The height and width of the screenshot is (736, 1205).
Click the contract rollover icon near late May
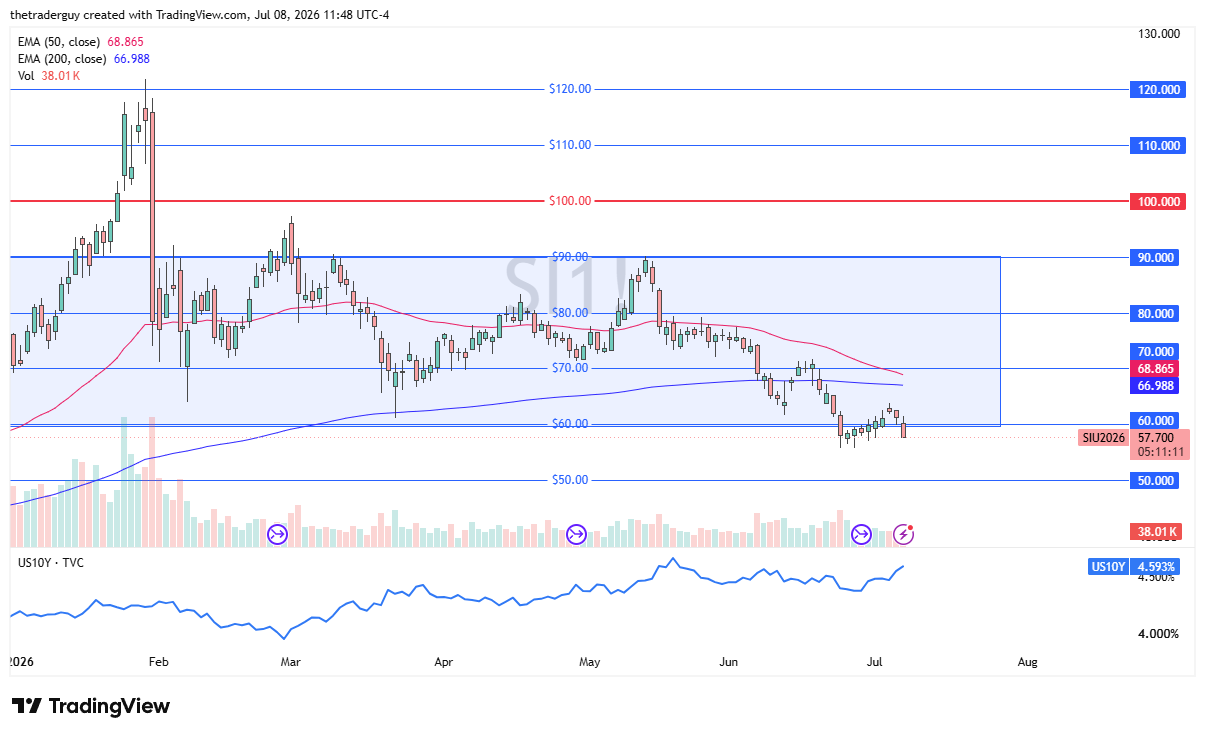(576, 535)
